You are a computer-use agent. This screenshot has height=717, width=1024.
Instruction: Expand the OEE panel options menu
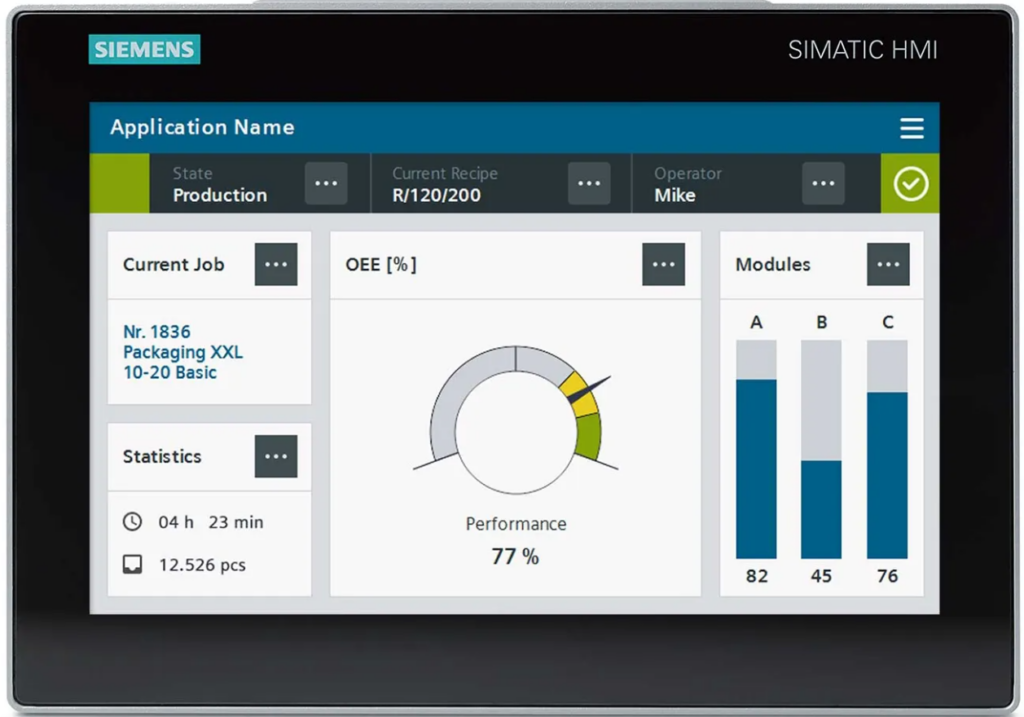click(x=663, y=264)
